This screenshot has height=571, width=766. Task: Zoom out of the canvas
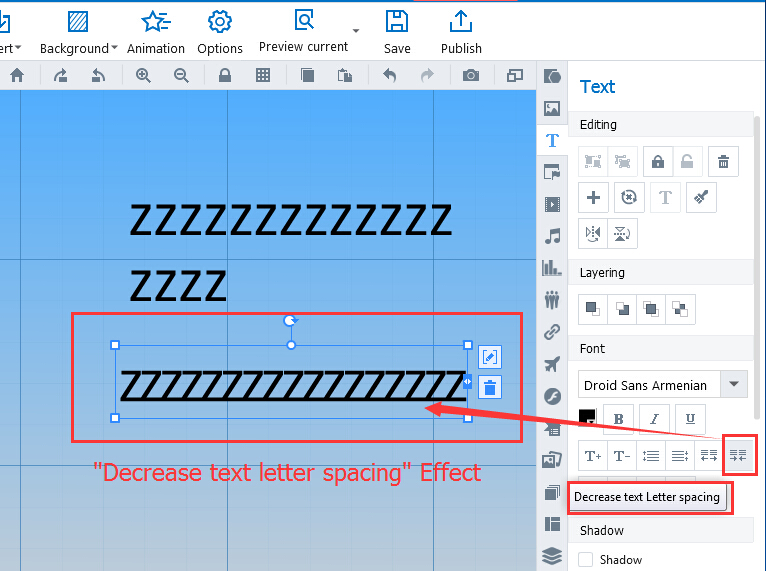181,75
